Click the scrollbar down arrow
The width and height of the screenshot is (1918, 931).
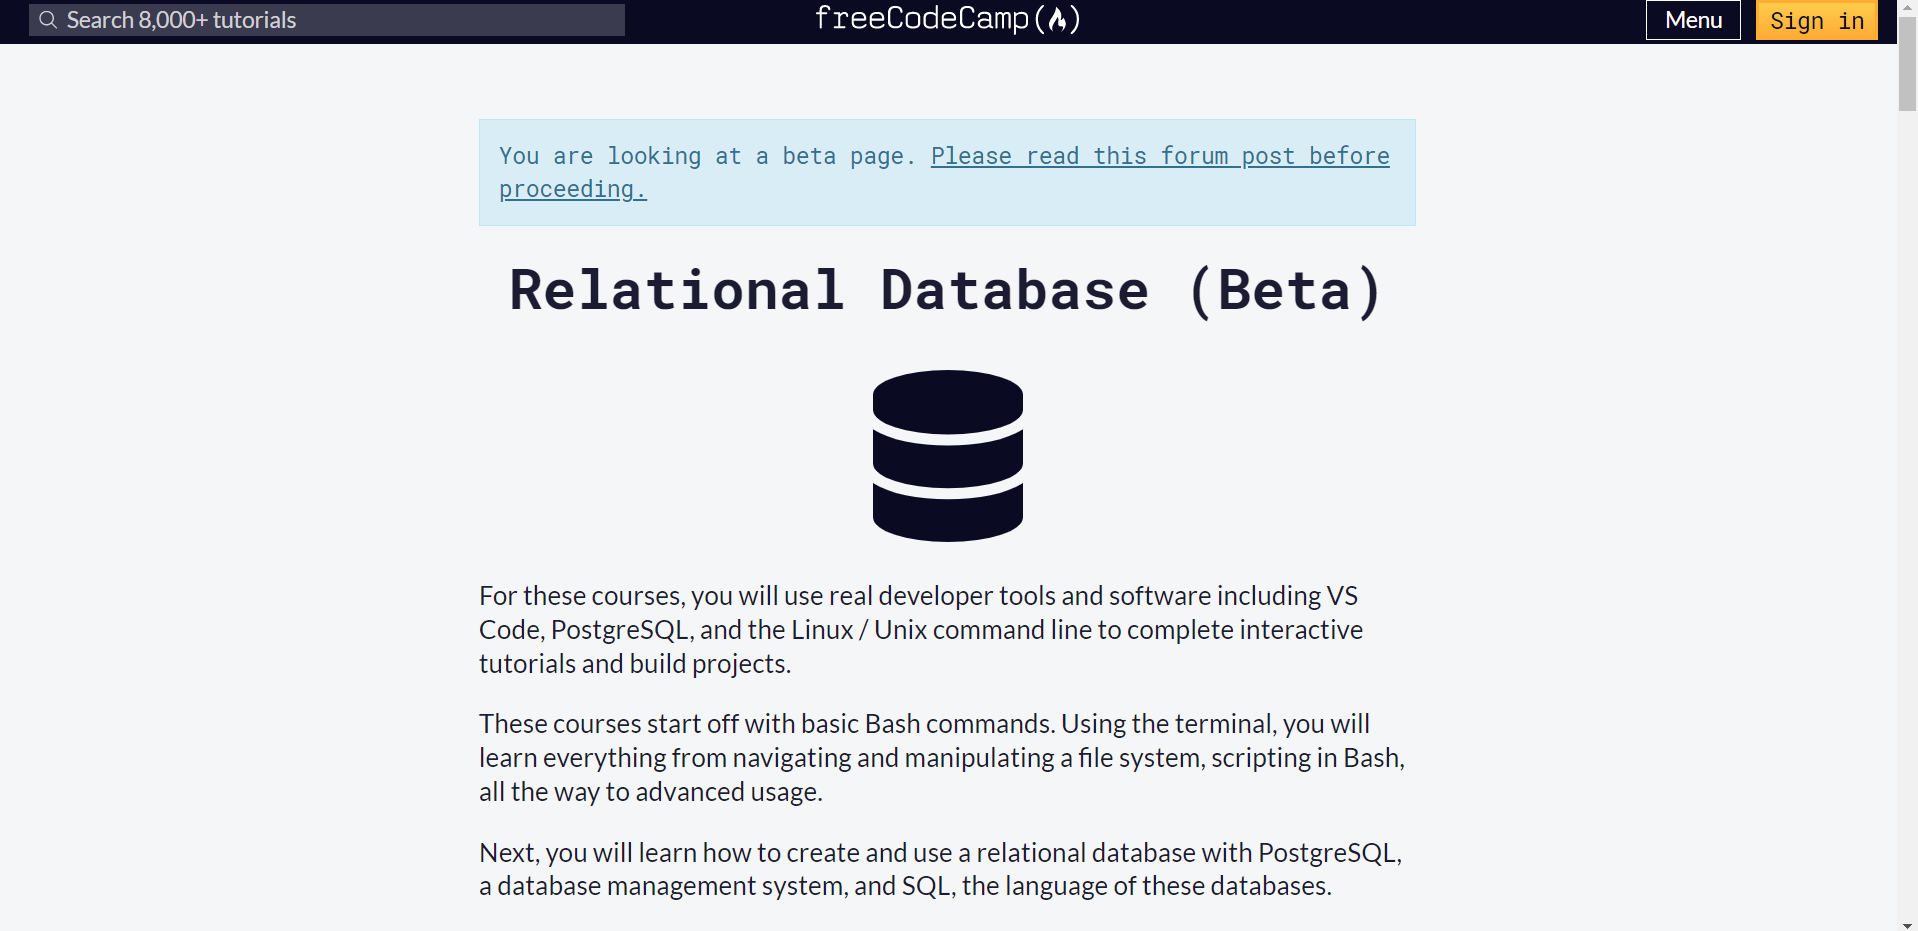(x=1907, y=924)
